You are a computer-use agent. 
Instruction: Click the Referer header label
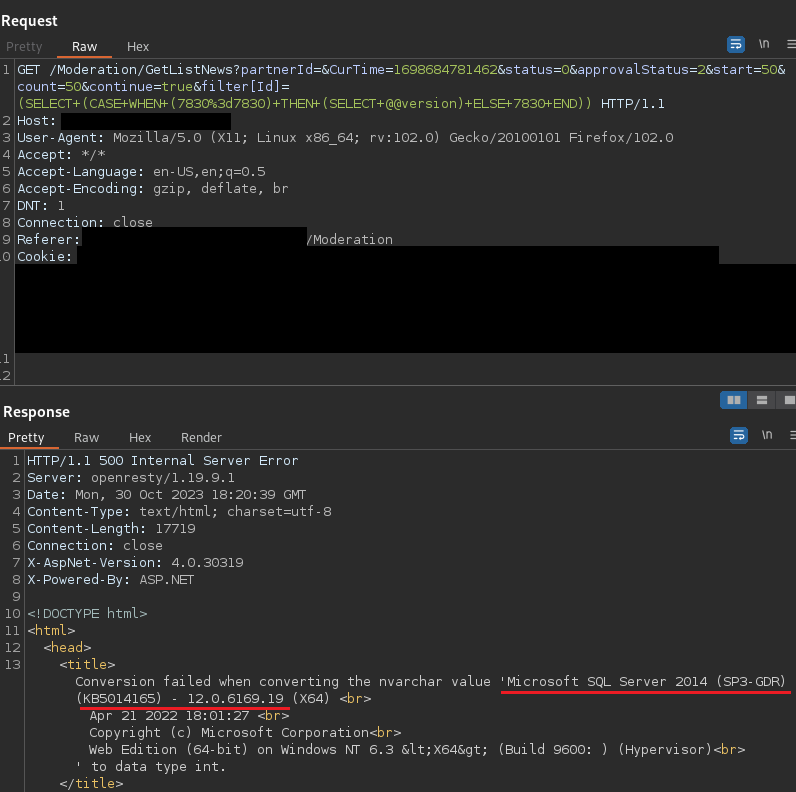[49, 240]
